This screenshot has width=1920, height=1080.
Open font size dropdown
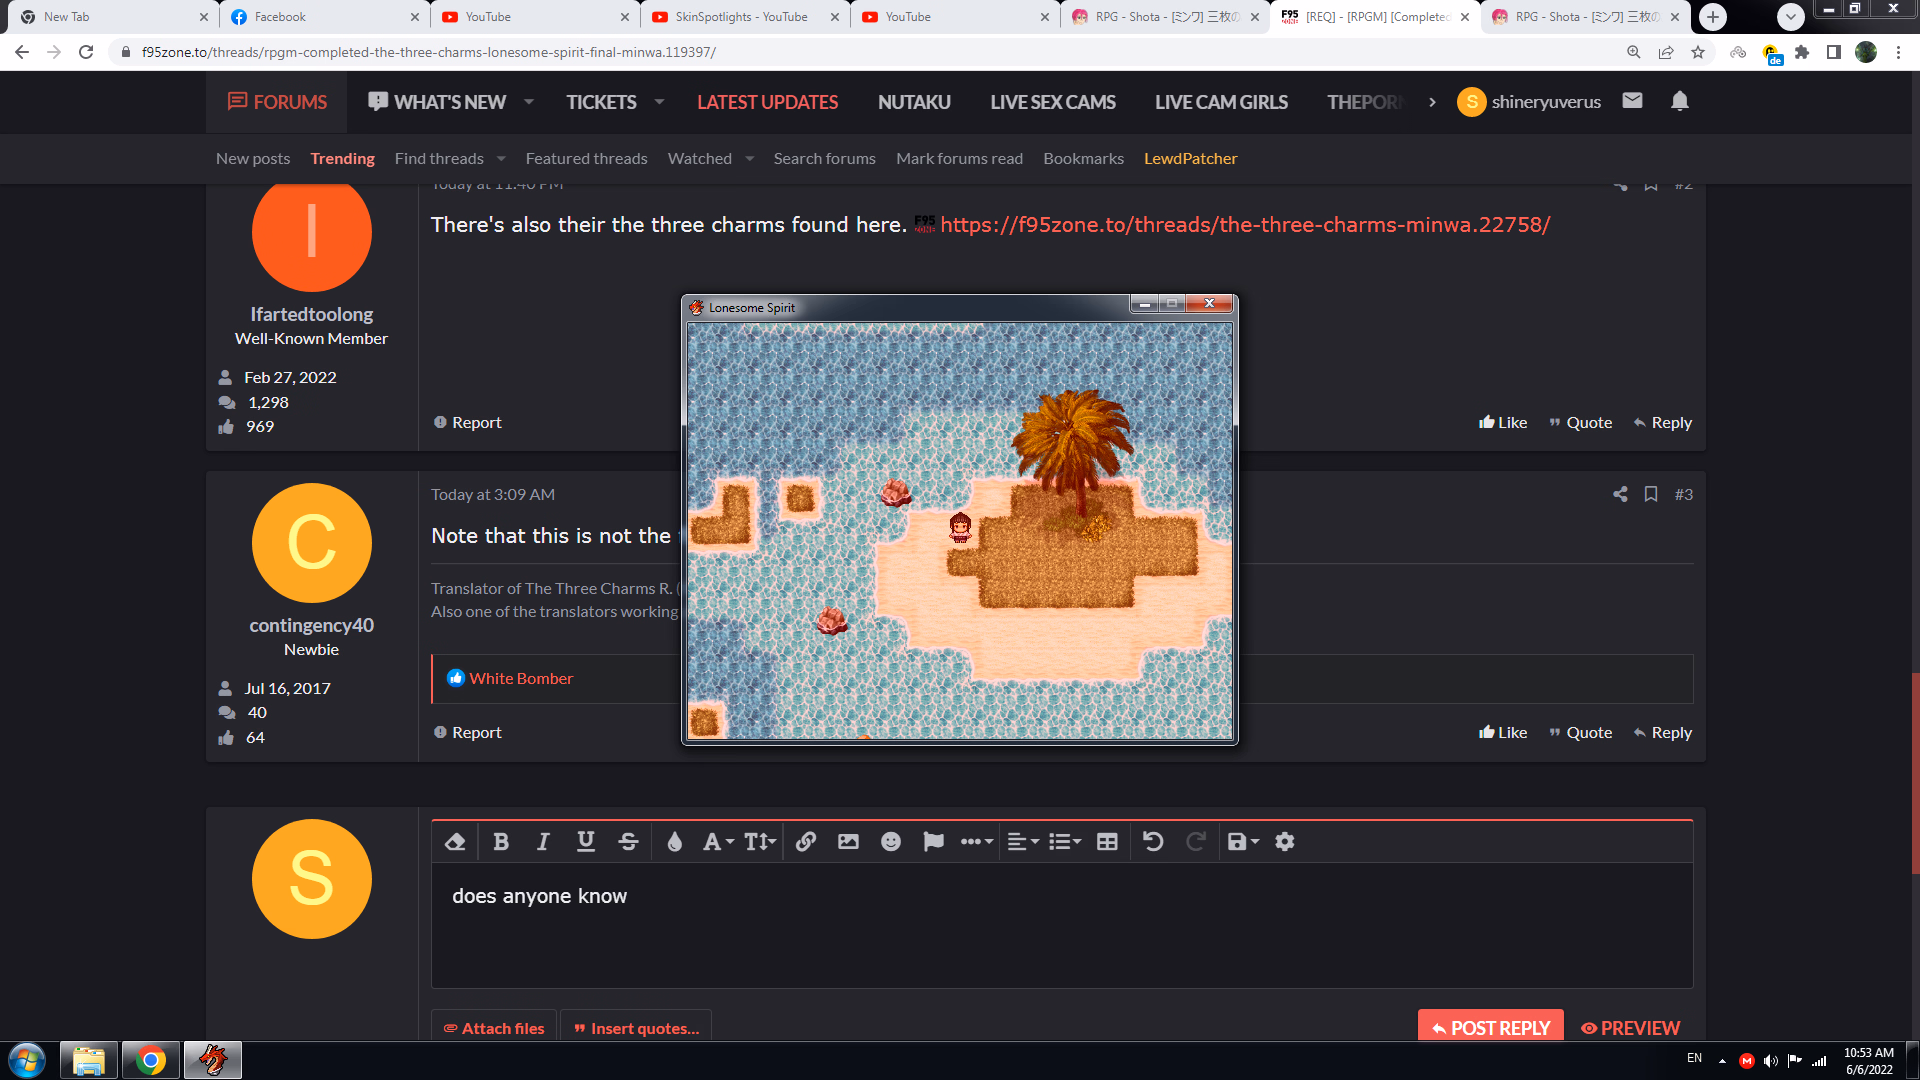(760, 842)
